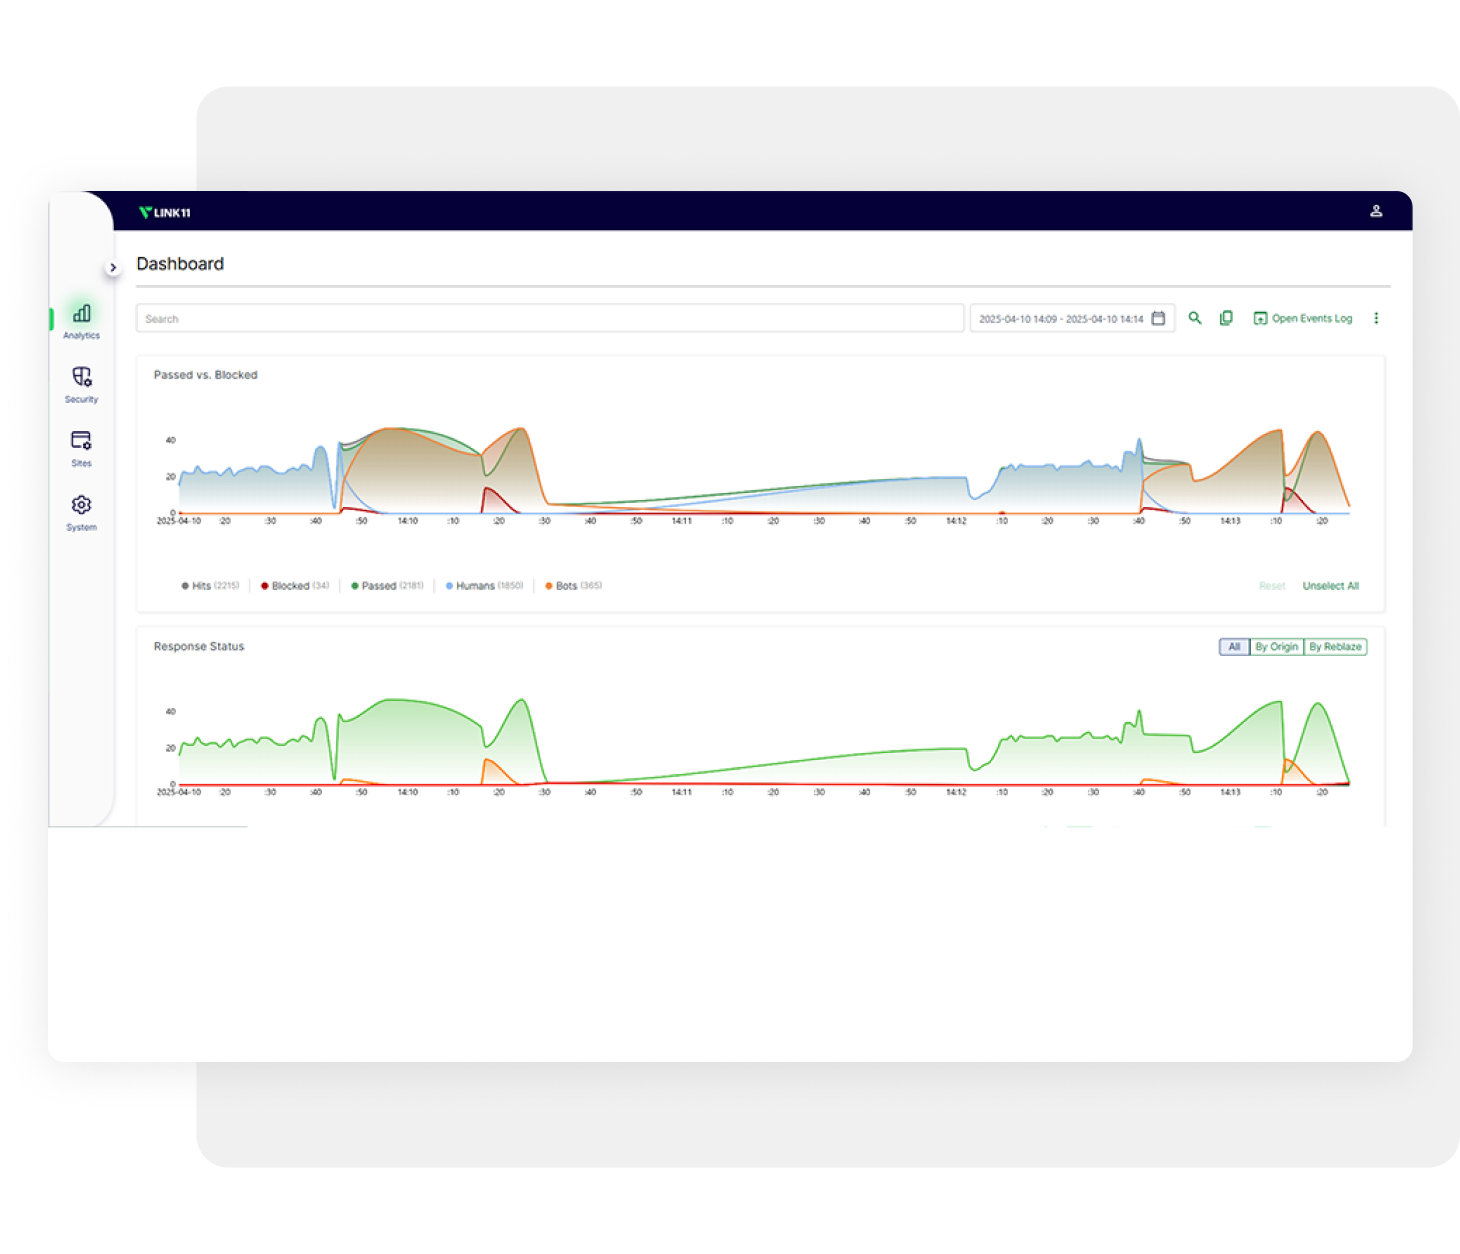
Task: Select the By Origin tab
Action: tap(1276, 647)
